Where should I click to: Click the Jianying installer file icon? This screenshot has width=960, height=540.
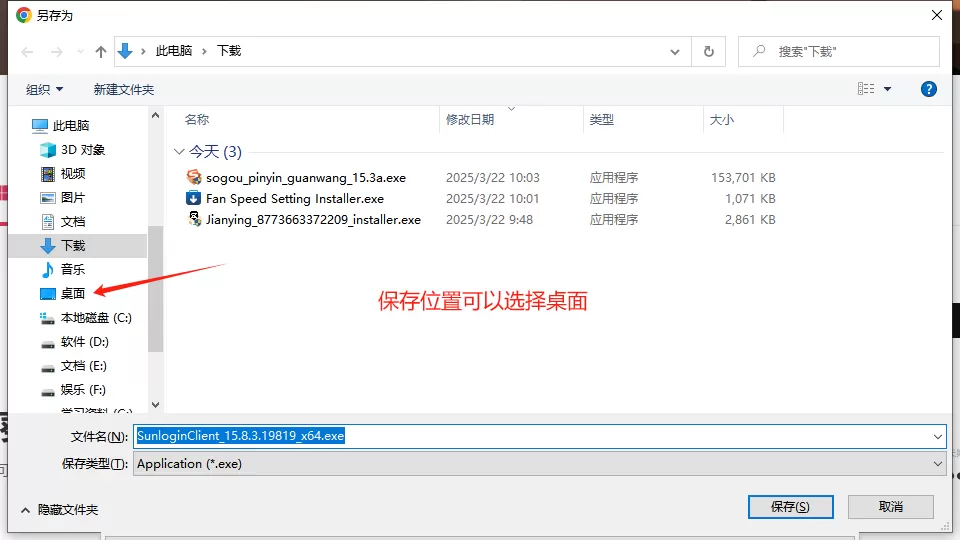coord(194,219)
